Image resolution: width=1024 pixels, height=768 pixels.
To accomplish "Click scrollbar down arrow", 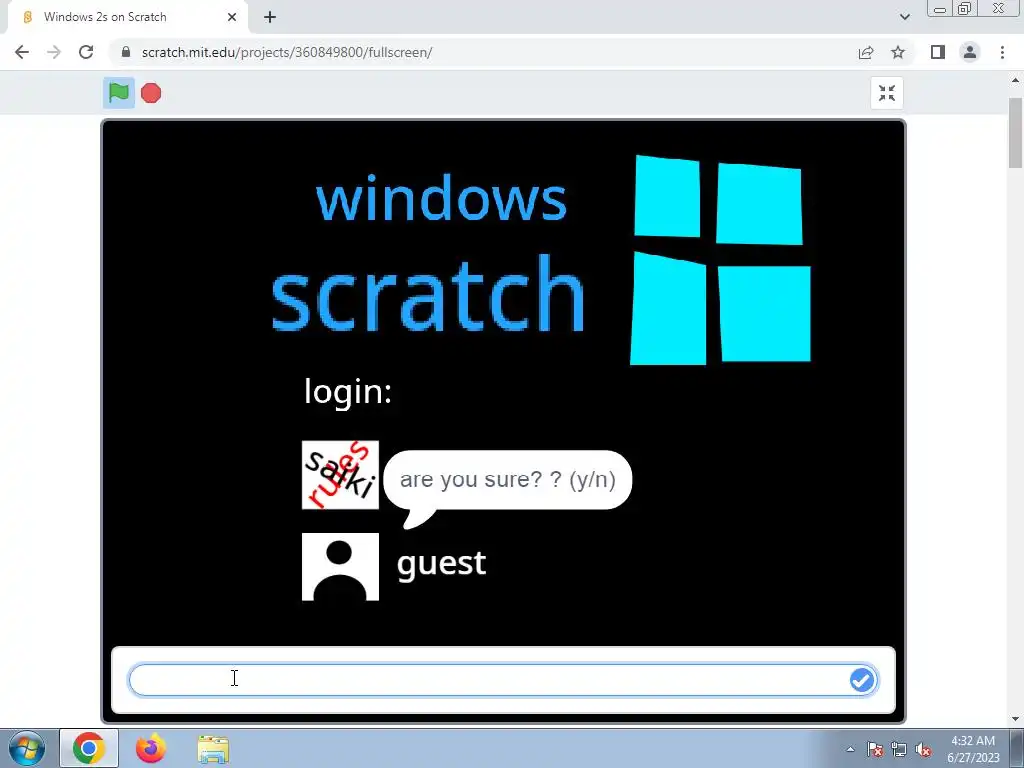I will click(x=1016, y=719).
